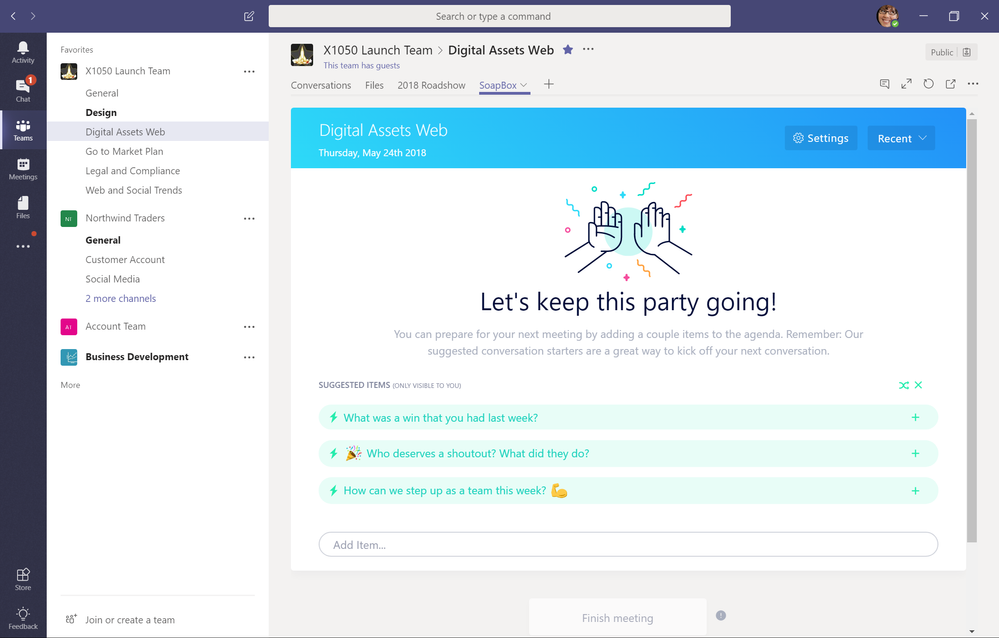
Task: Add 'What was a win' item with plus
Action: [x=916, y=417]
